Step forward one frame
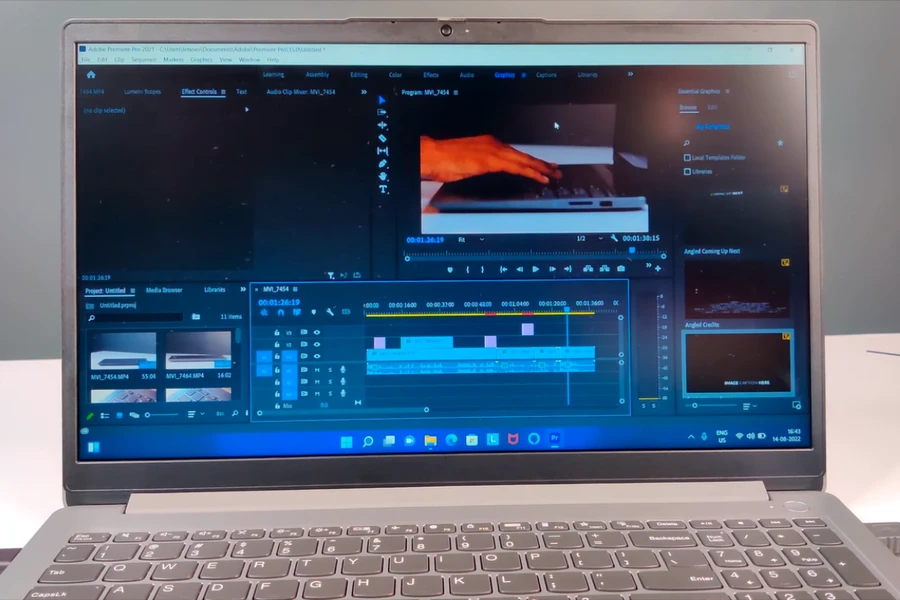The height and width of the screenshot is (600, 900). coord(552,269)
